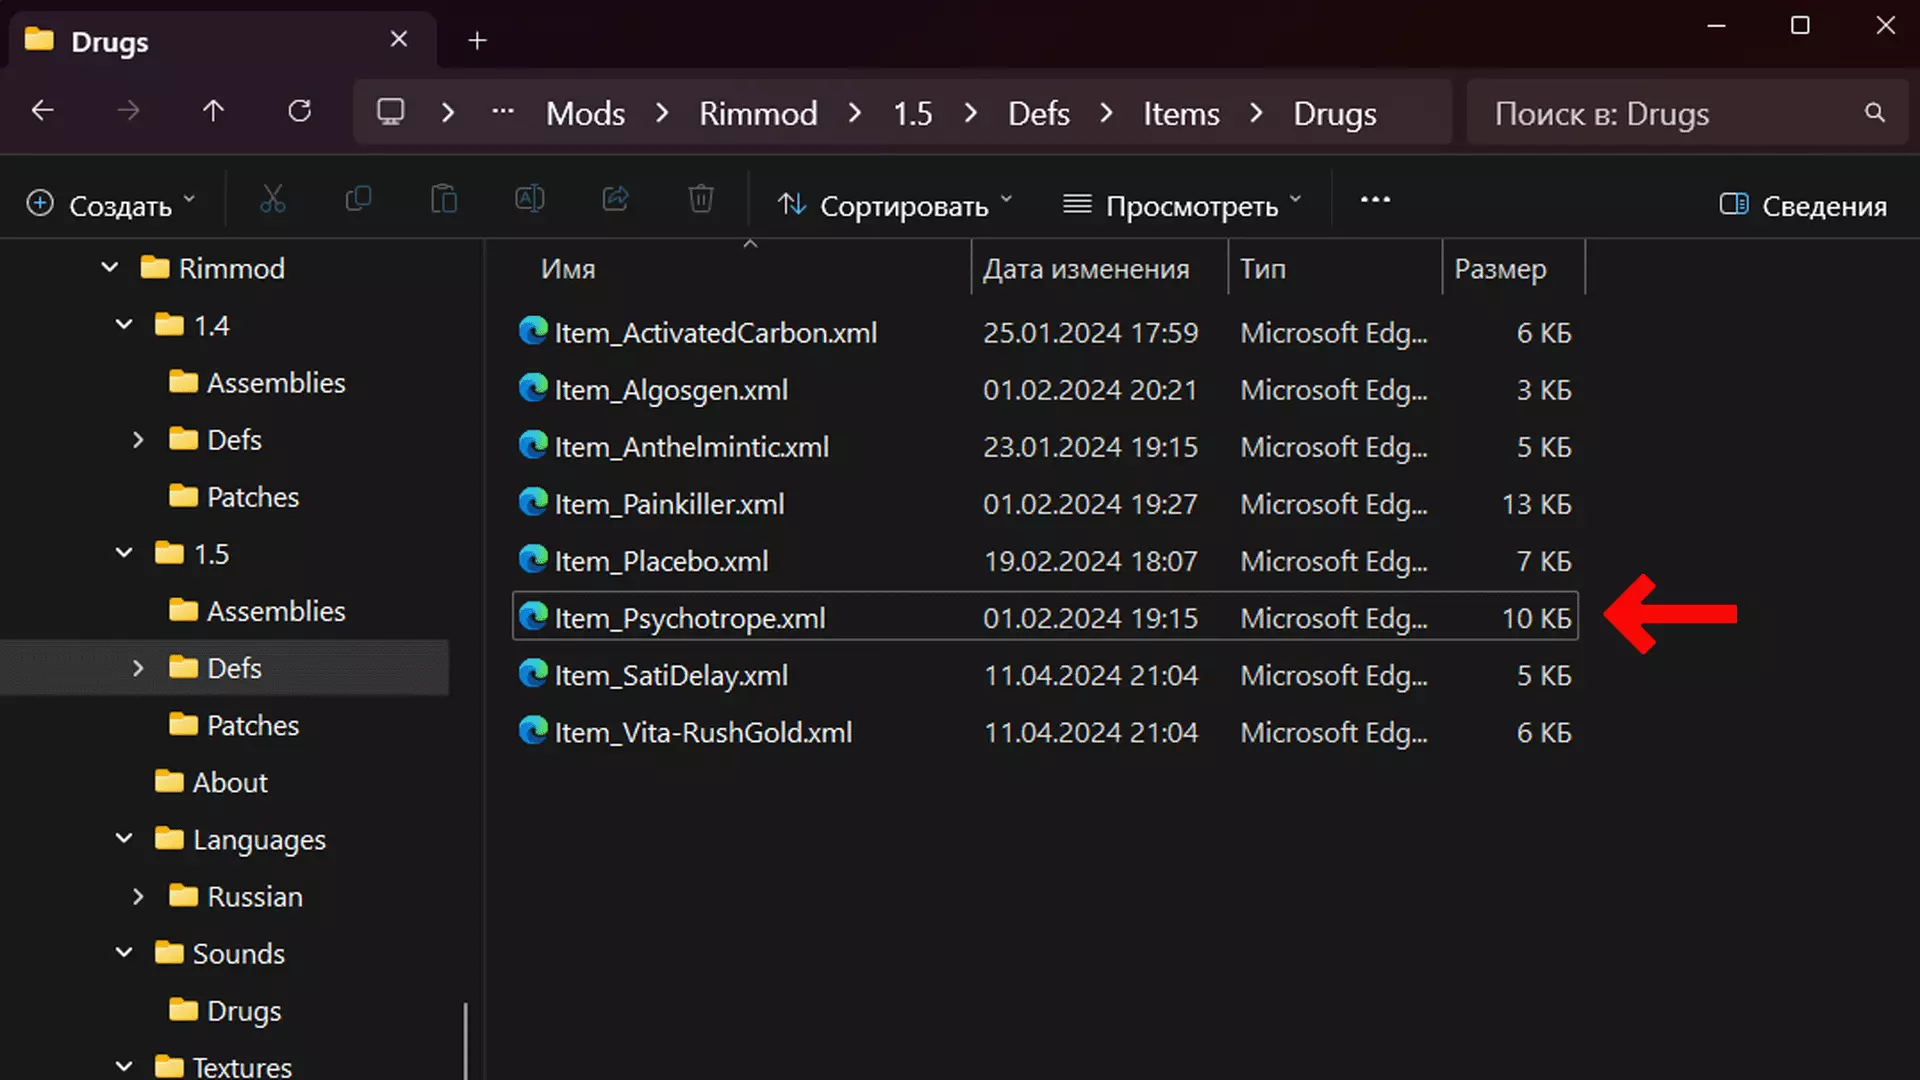Open the Просмотреть view dropdown
Viewport: 1920px width, 1080px height.
coord(1181,205)
